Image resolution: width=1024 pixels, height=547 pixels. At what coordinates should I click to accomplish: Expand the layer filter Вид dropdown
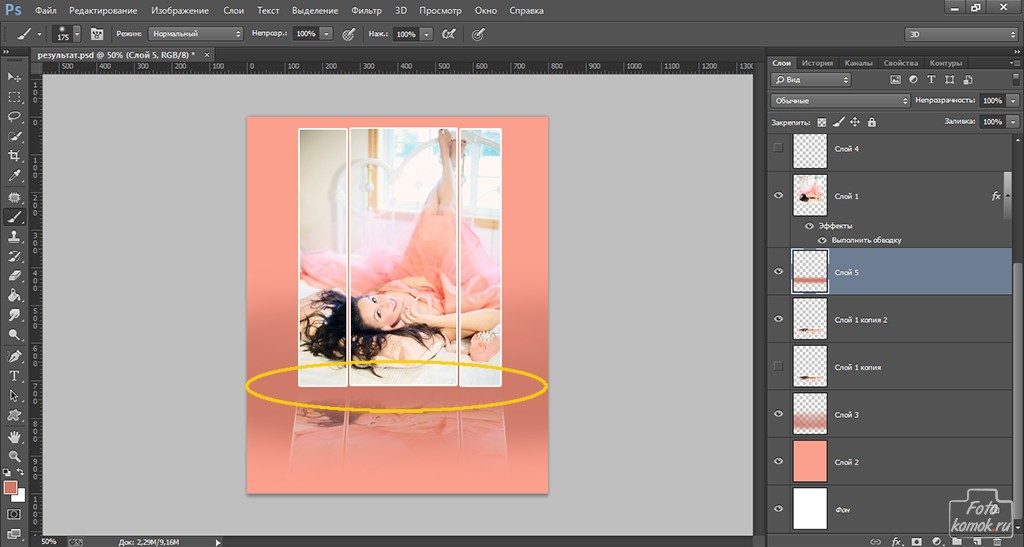pyautogui.click(x=811, y=79)
